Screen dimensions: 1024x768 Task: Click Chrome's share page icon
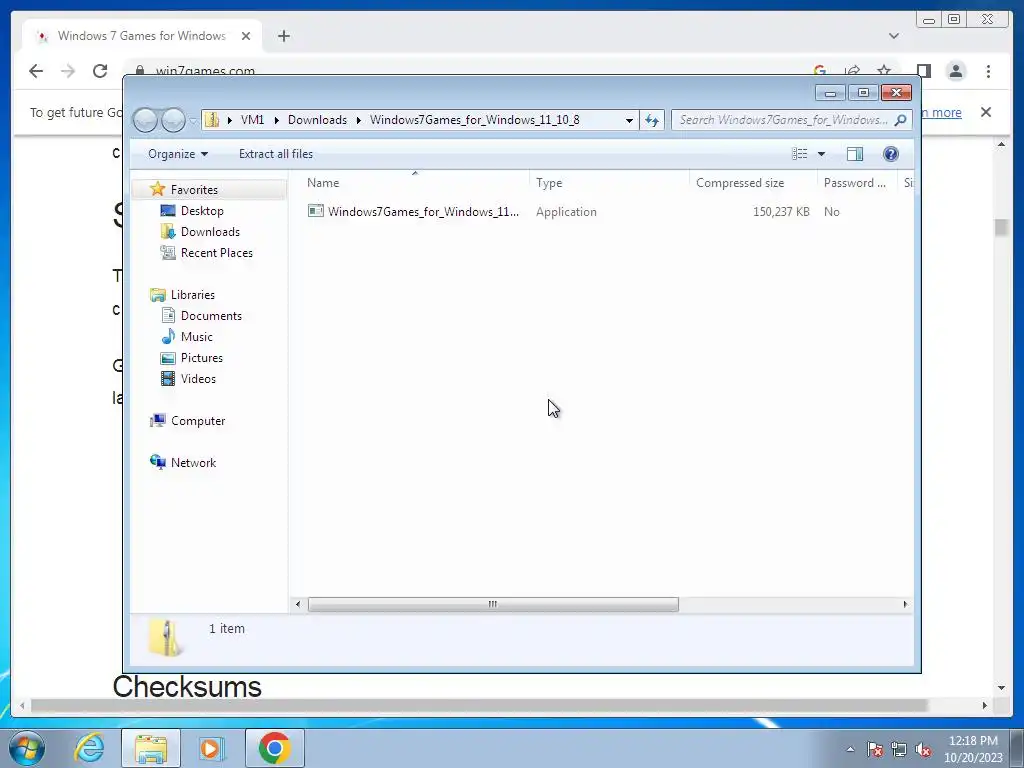(x=852, y=71)
